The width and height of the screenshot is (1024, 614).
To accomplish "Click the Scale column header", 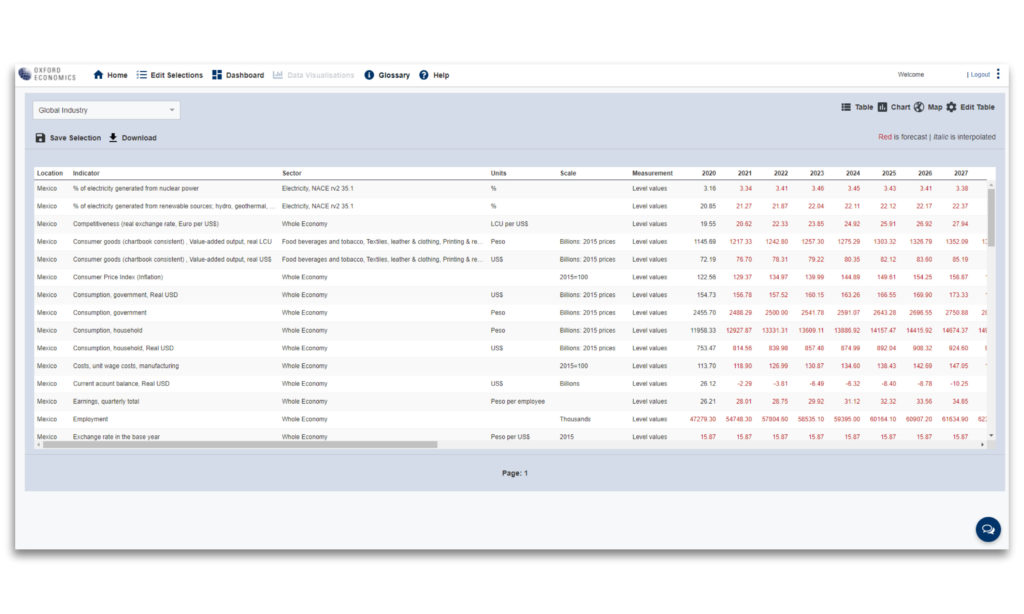I will coord(568,173).
